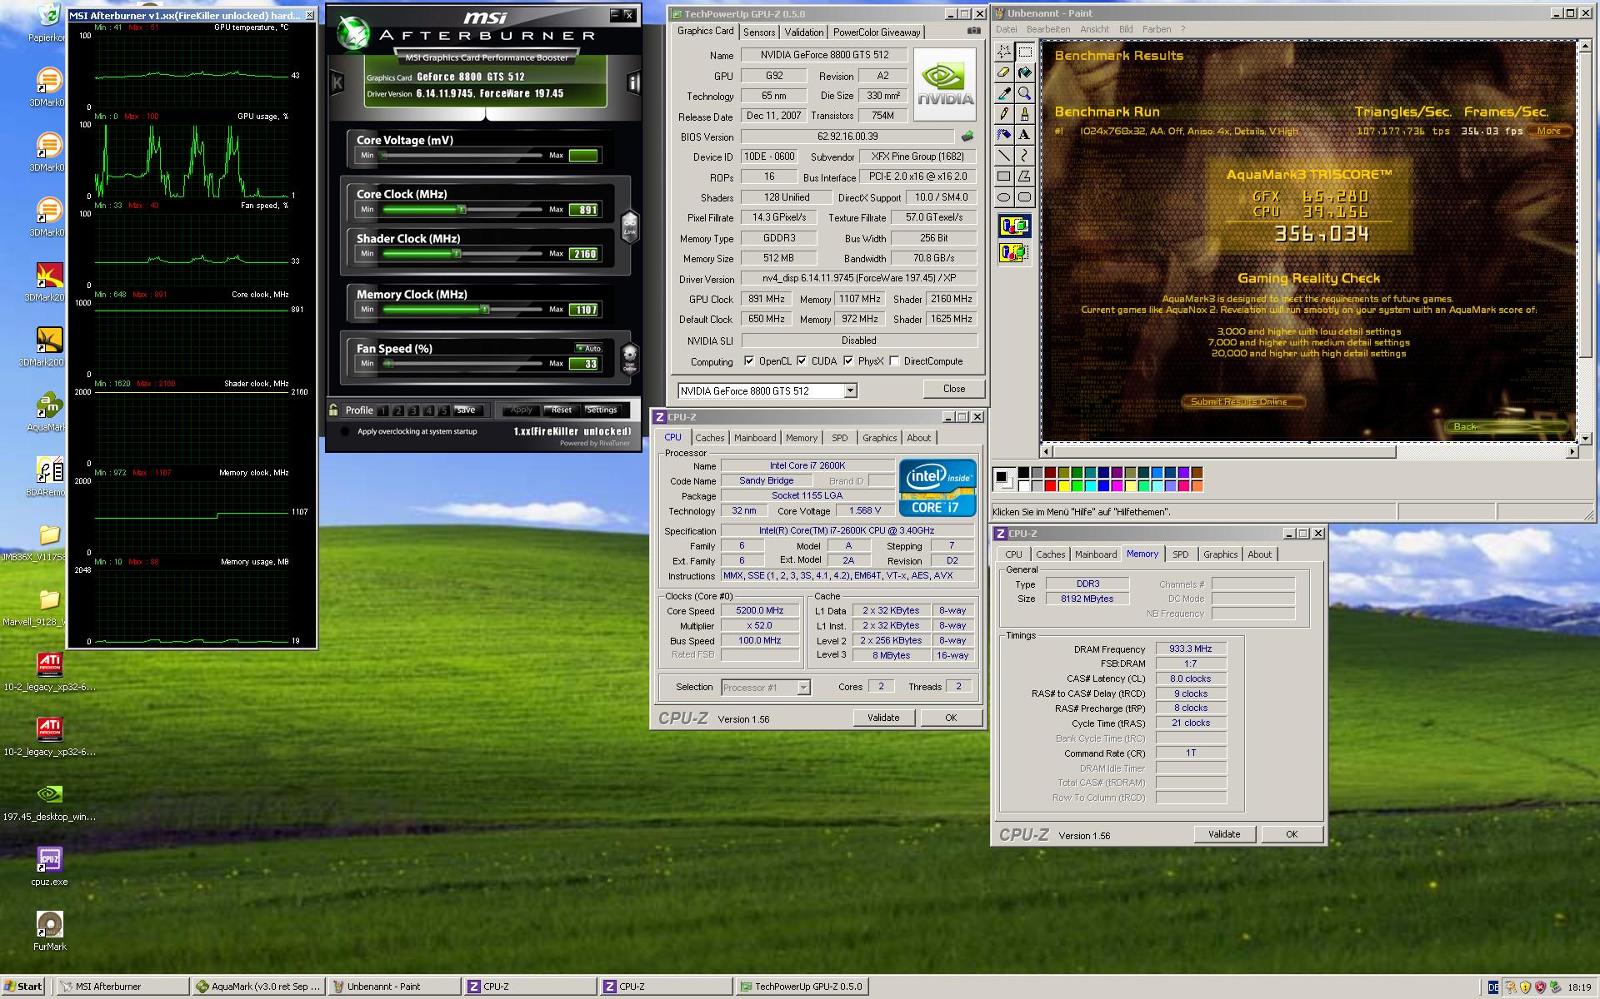Image resolution: width=1600 pixels, height=999 pixels.
Task: Pick the Fill With Color bucket tool
Action: (1024, 72)
